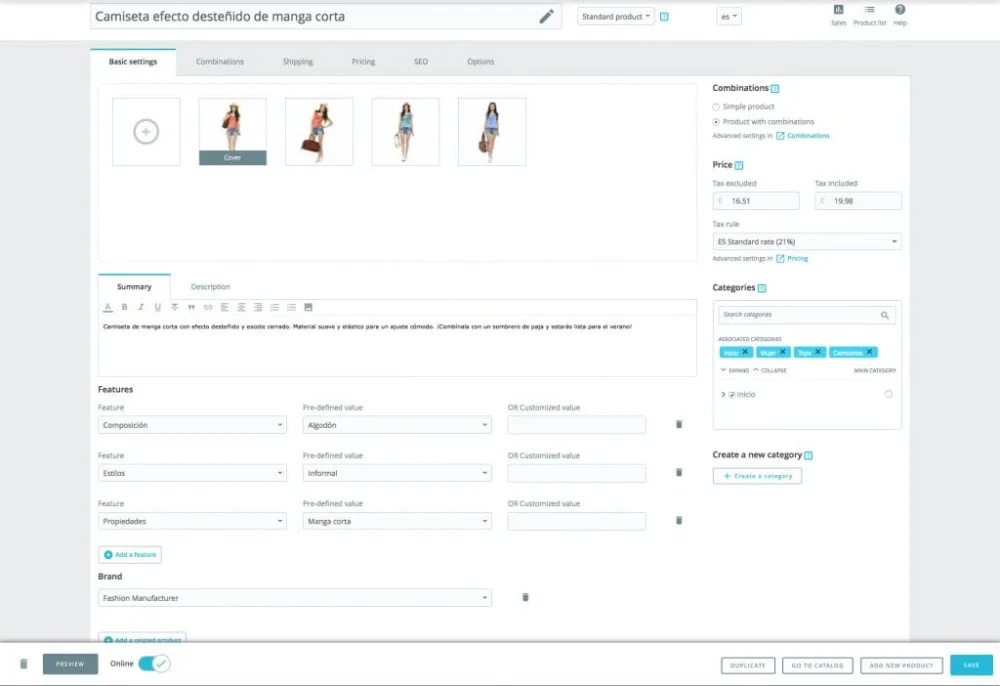
Task: Open the Composición feature dropdown
Action: click(192, 425)
